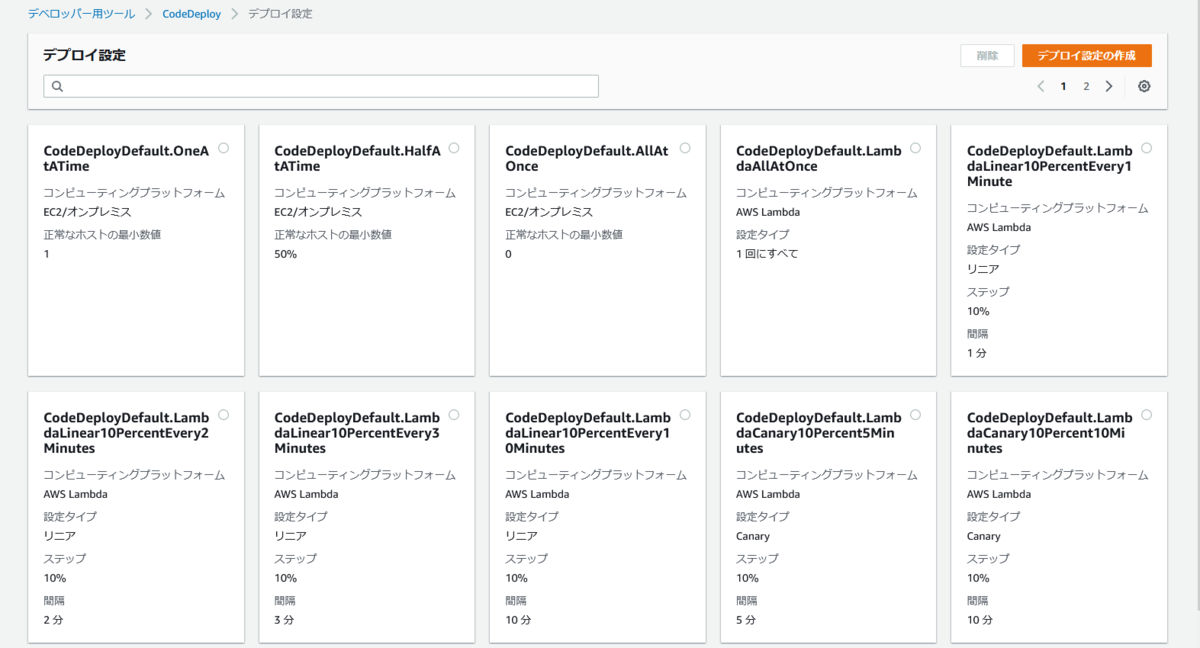Screen dimensions: 1200x648
Task: Go to previous page arrow
Action: pos(1041,86)
